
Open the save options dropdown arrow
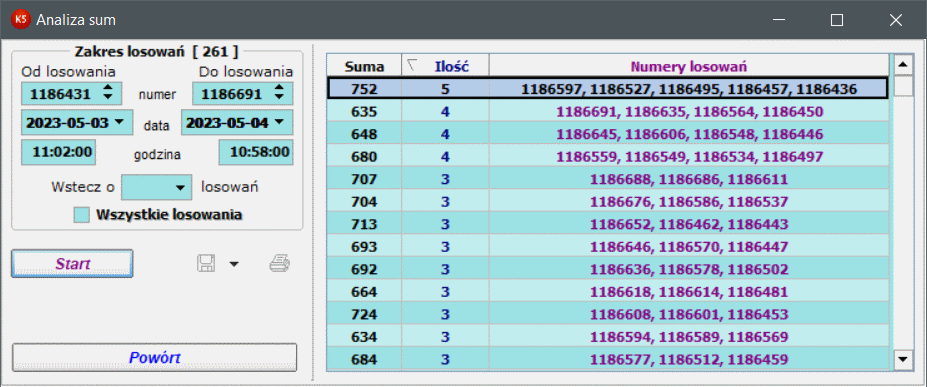234,264
